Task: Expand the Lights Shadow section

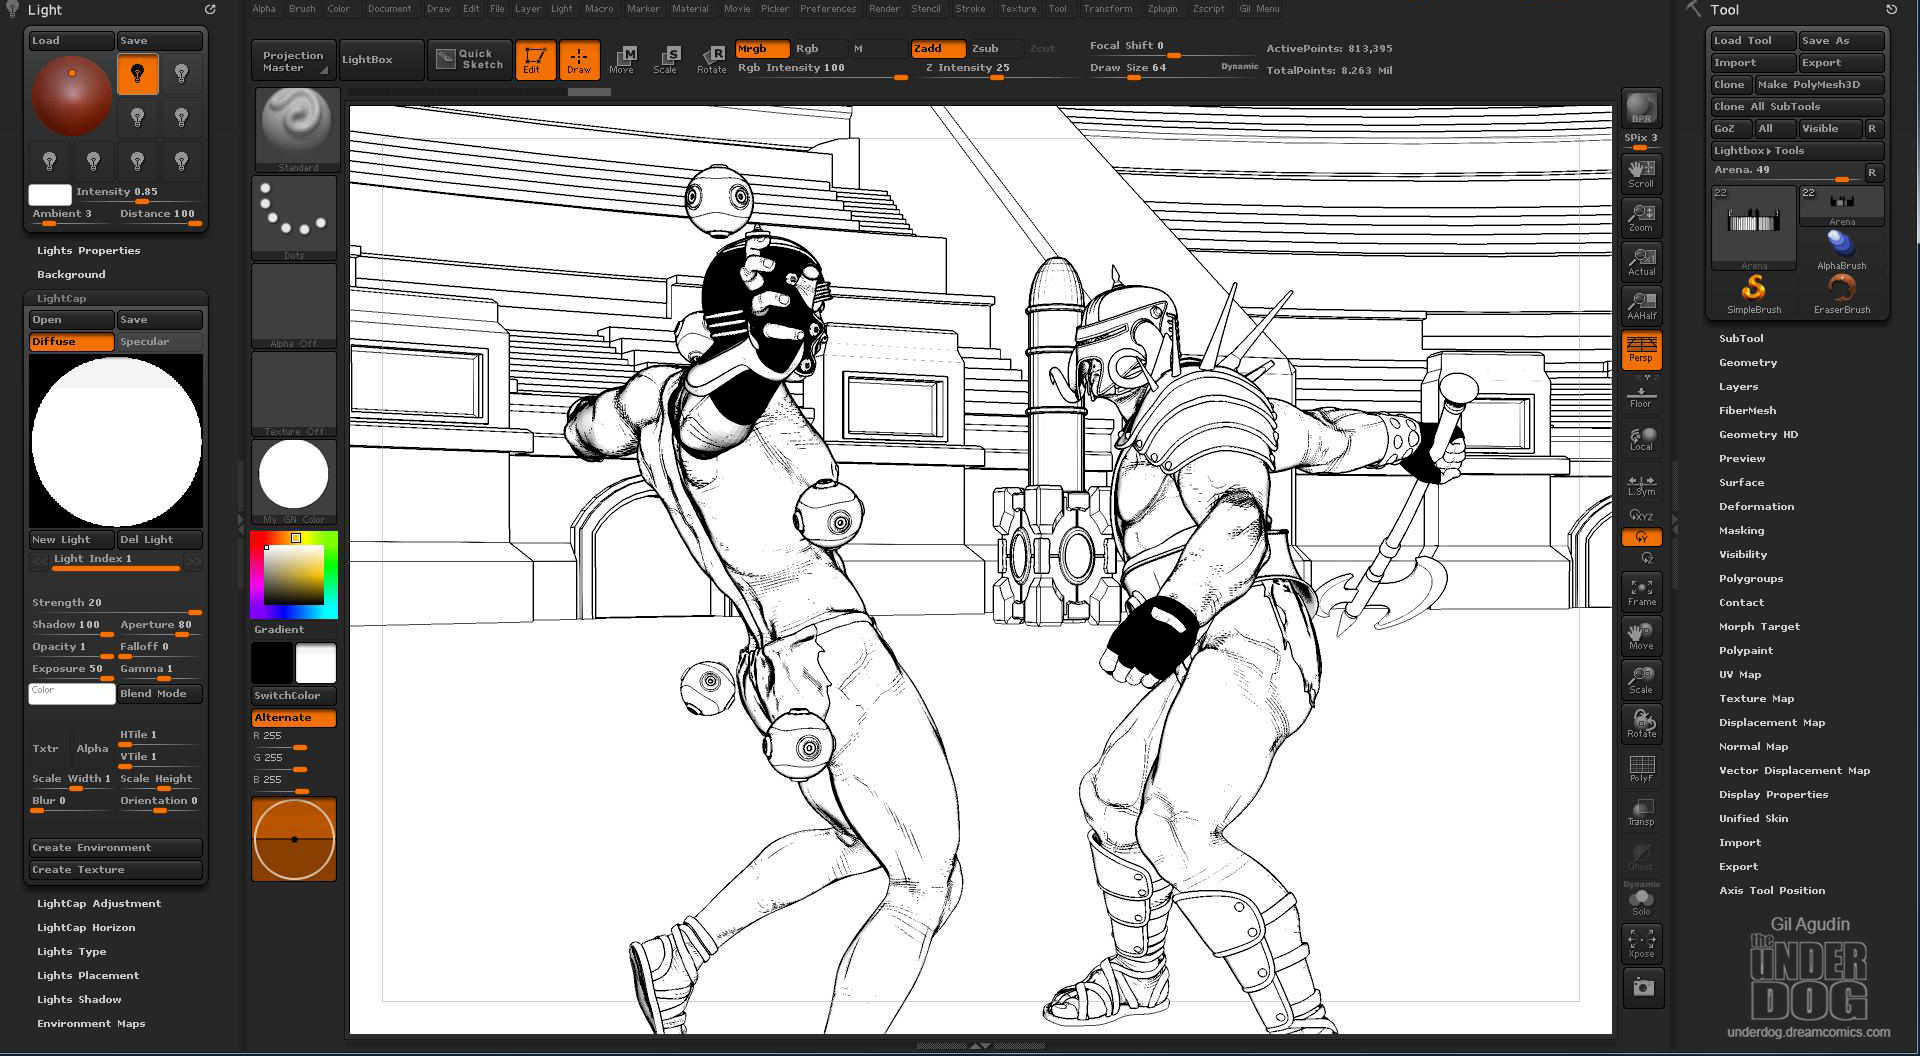Action: (x=79, y=999)
